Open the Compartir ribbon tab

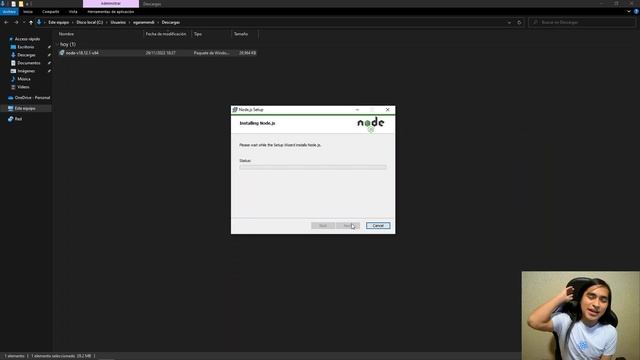(x=51, y=12)
